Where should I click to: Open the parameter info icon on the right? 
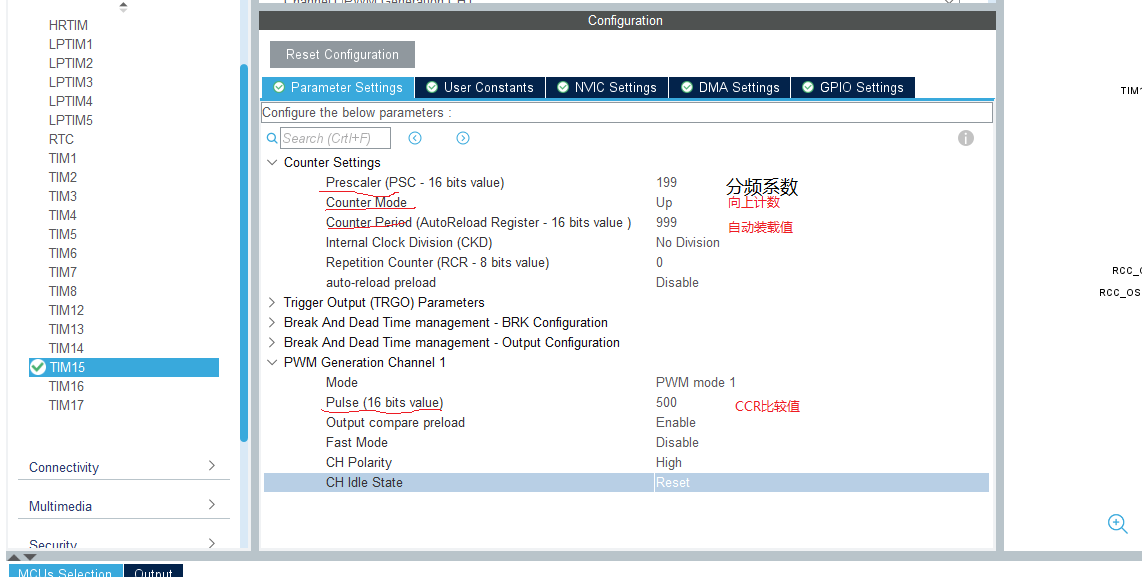tap(965, 138)
